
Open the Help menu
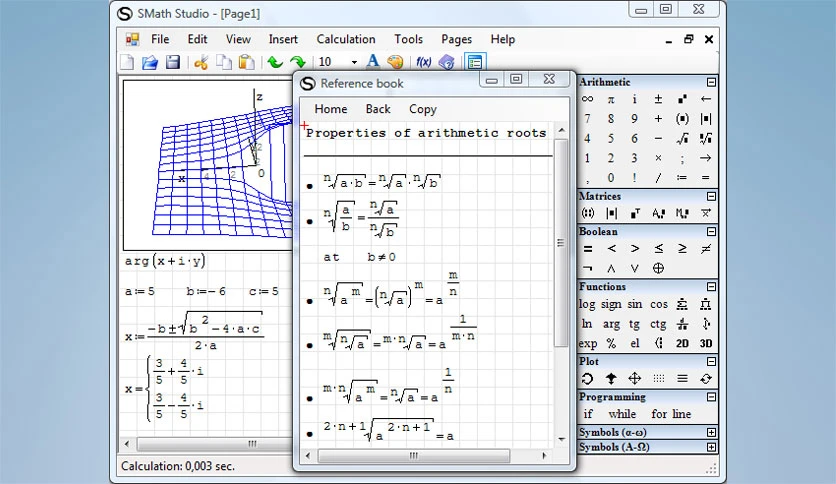click(x=503, y=39)
